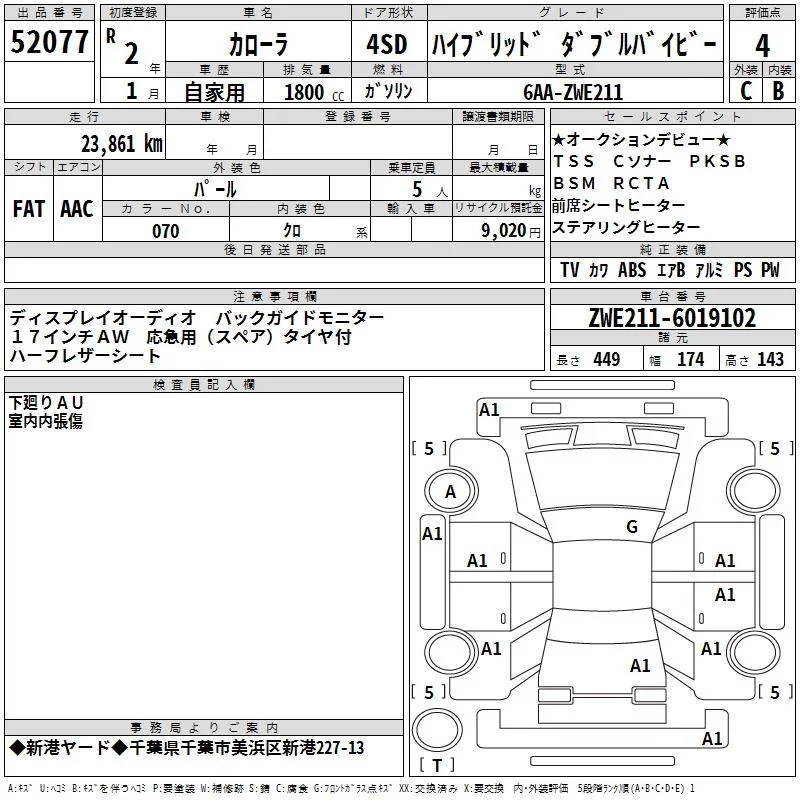Select car name カローラ

click(259, 45)
